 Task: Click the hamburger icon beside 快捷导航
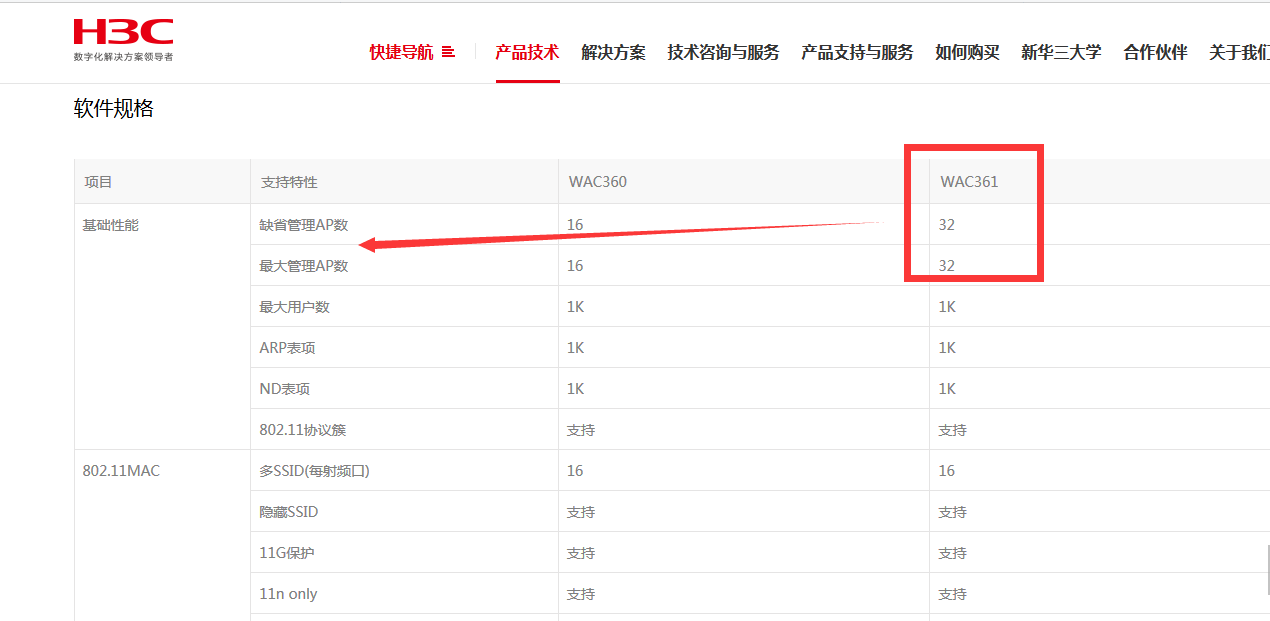[x=448, y=52]
